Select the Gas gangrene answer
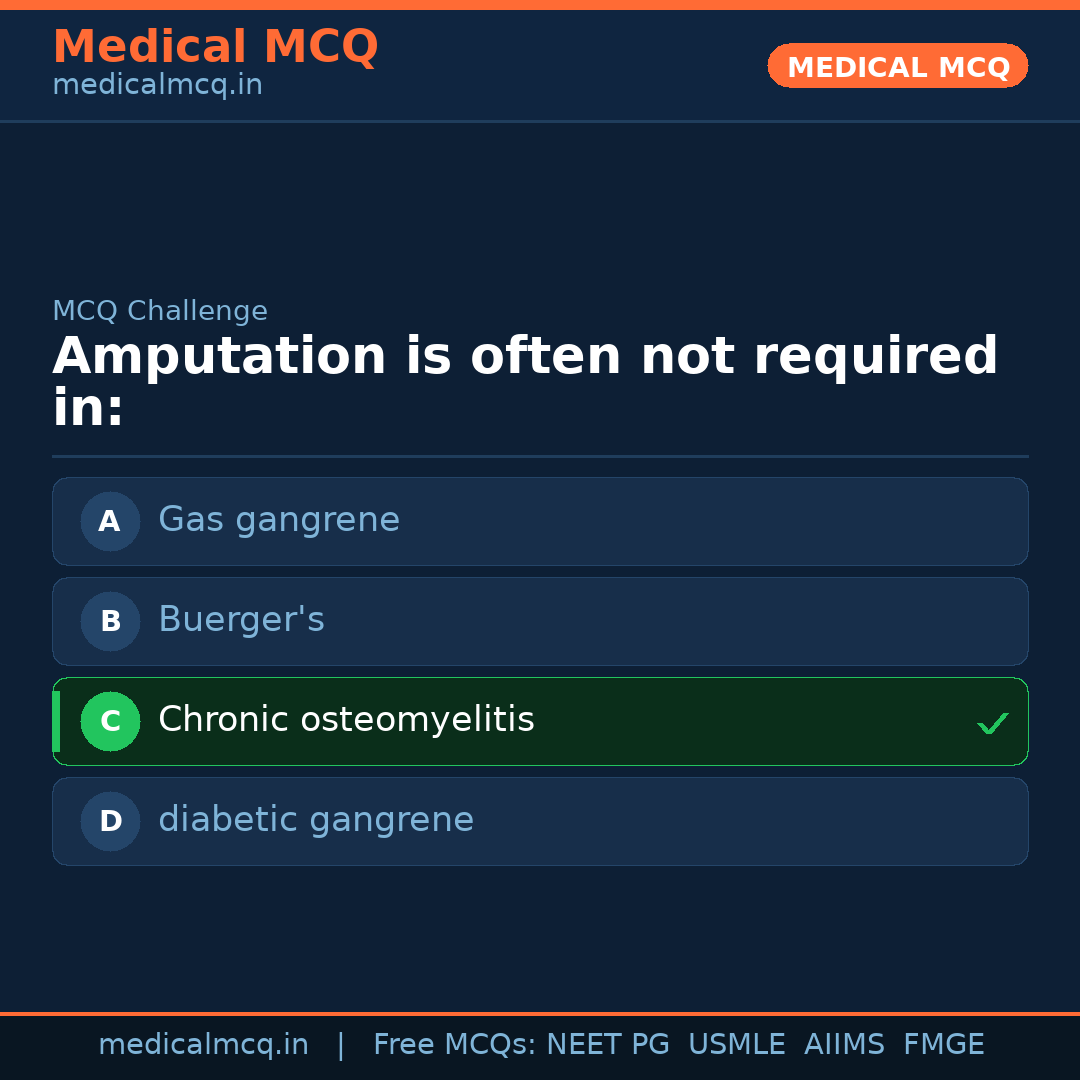This screenshot has height=1080, width=1080. pyautogui.click(x=279, y=520)
